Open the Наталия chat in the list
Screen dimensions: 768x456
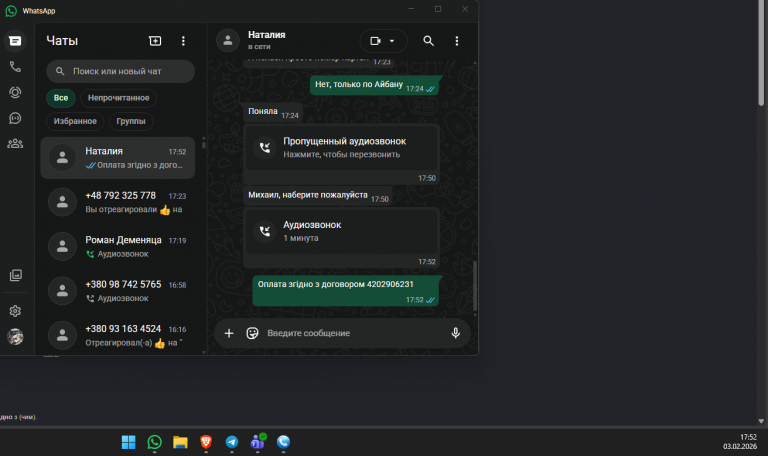pyautogui.click(x=118, y=158)
